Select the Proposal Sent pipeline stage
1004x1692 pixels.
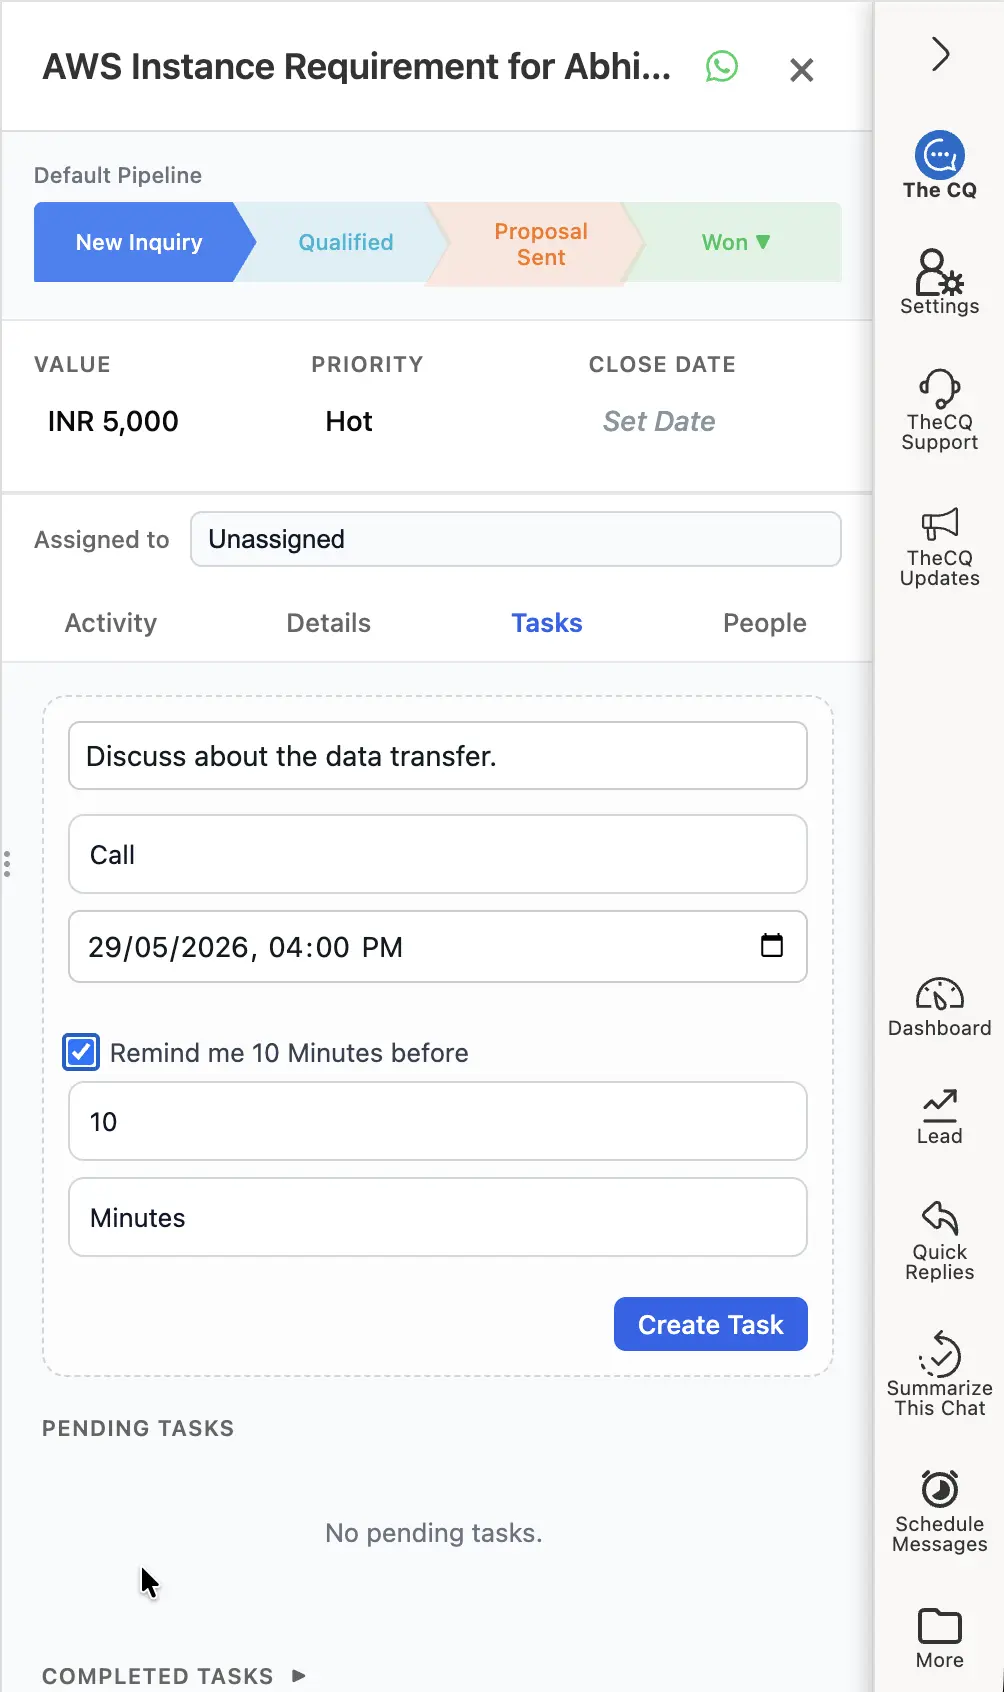pyautogui.click(x=541, y=244)
